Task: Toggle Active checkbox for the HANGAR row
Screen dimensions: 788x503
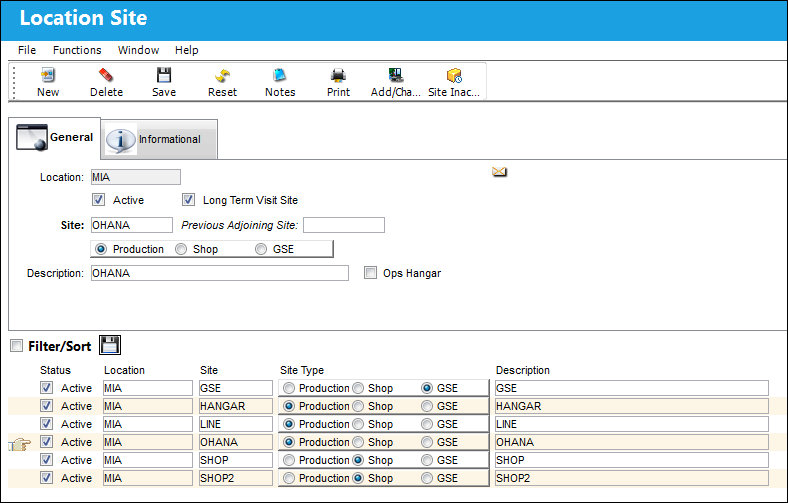Action: coord(46,406)
